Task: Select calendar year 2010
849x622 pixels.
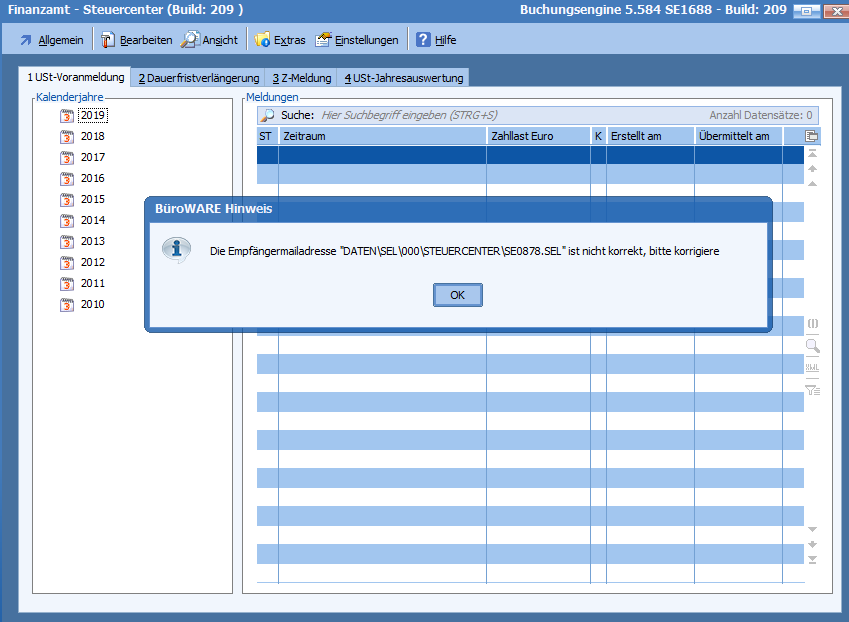Action: (x=92, y=304)
